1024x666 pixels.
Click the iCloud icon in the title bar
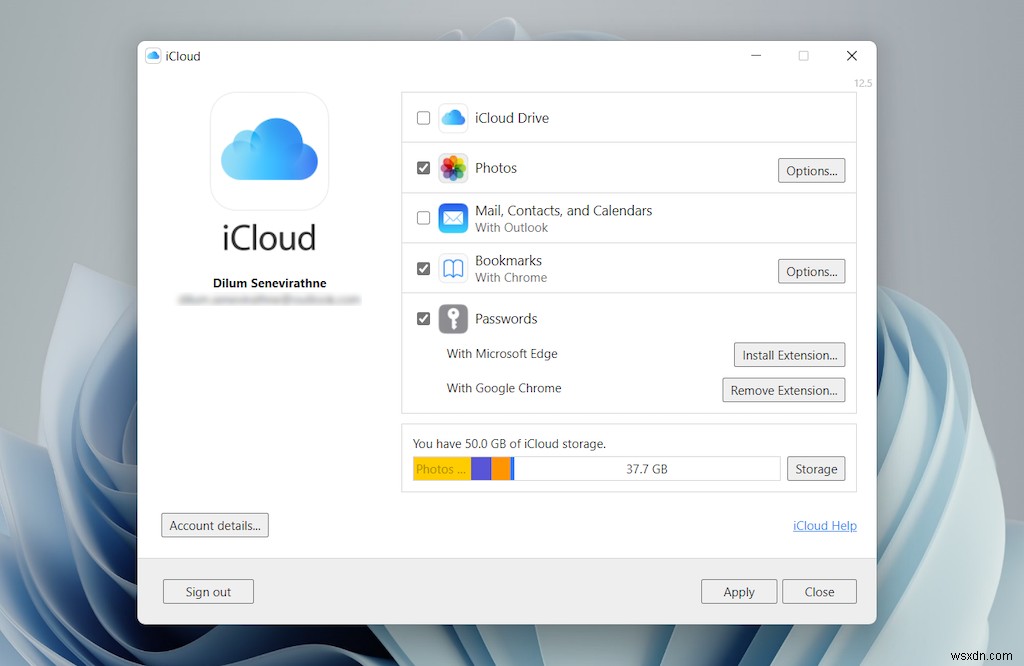pyautogui.click(x=153, y=56)
